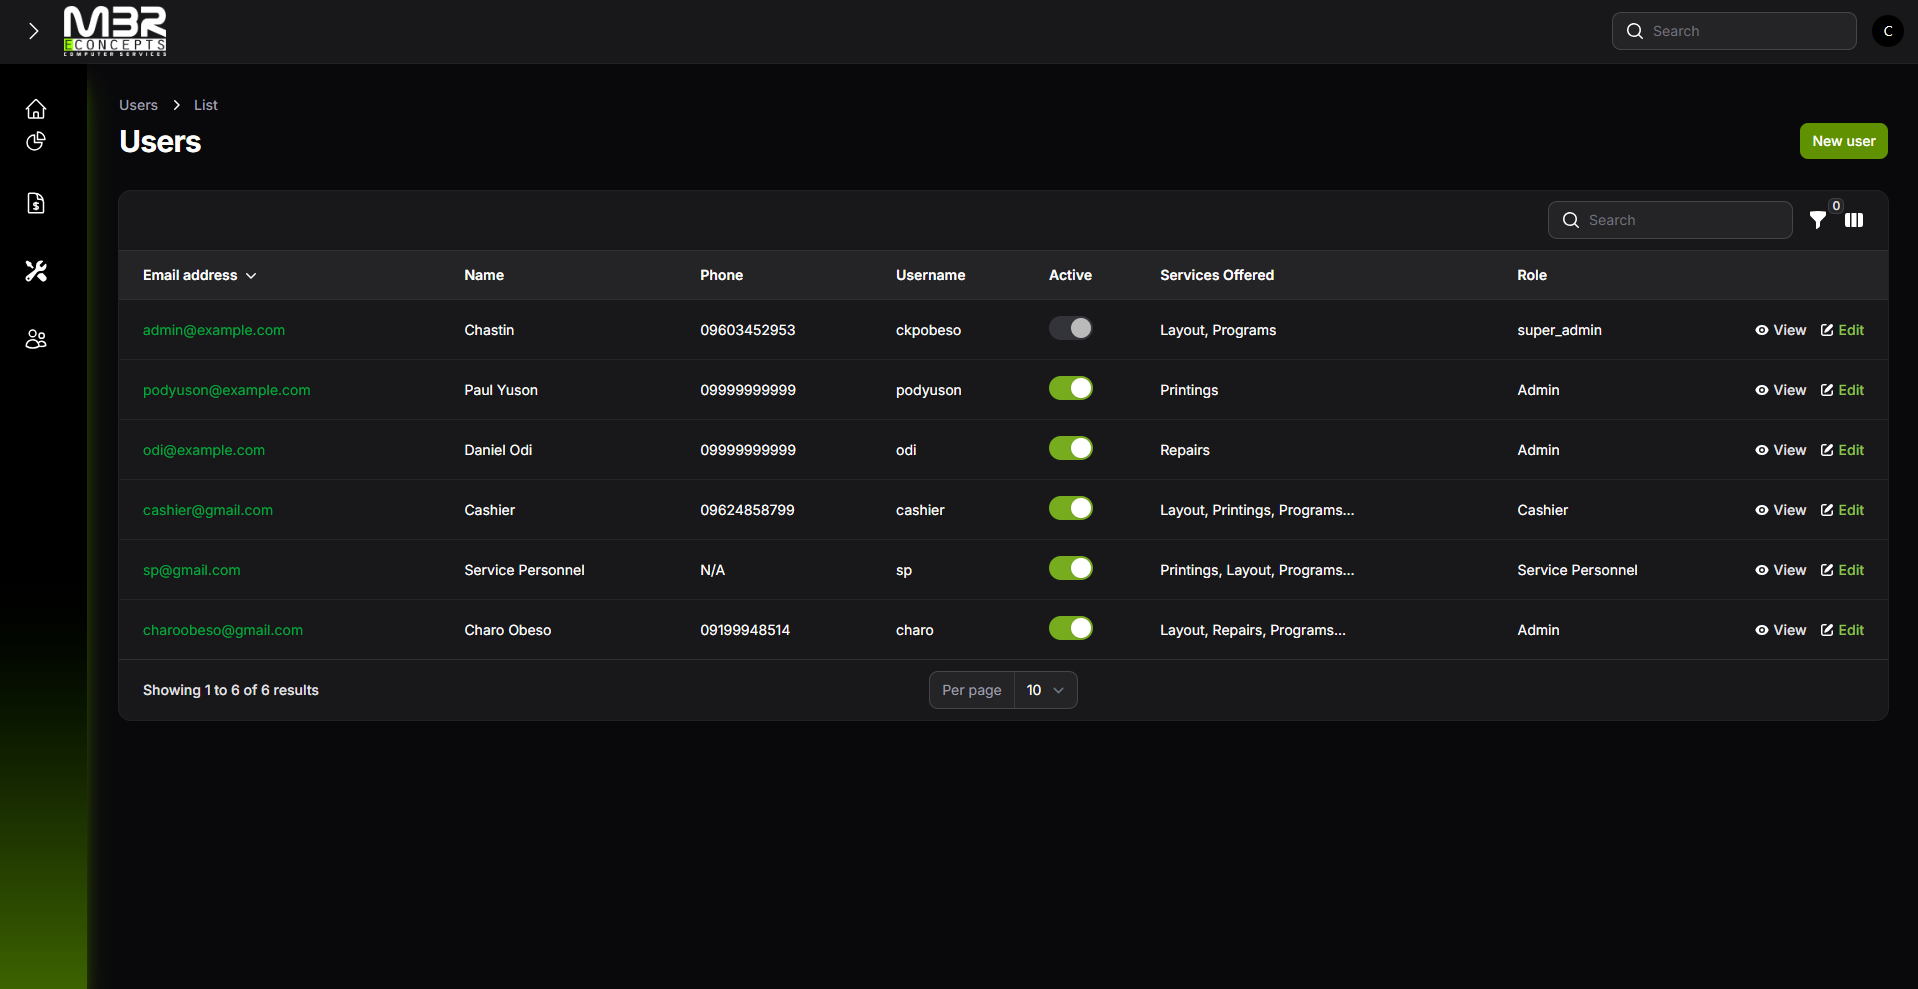Enable the Active toggle for Chastin
The height and width of the screenshot is (989, 1918).
click(1070, 329)
